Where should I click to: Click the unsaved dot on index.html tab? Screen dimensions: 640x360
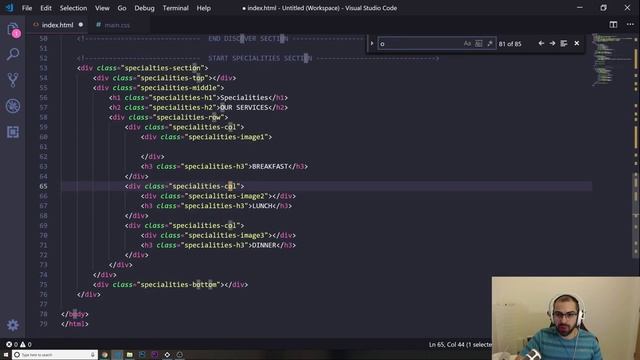[81, 25]
